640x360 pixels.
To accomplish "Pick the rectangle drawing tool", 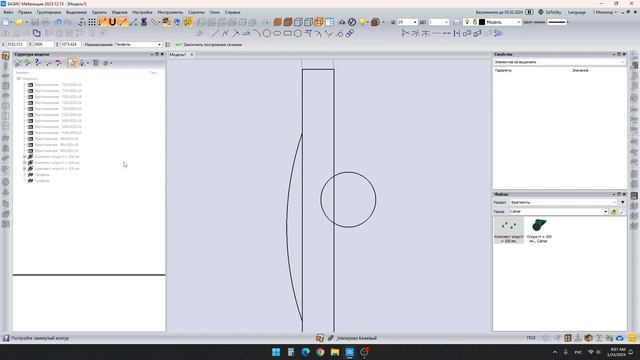I will click(x=287, y=33).
